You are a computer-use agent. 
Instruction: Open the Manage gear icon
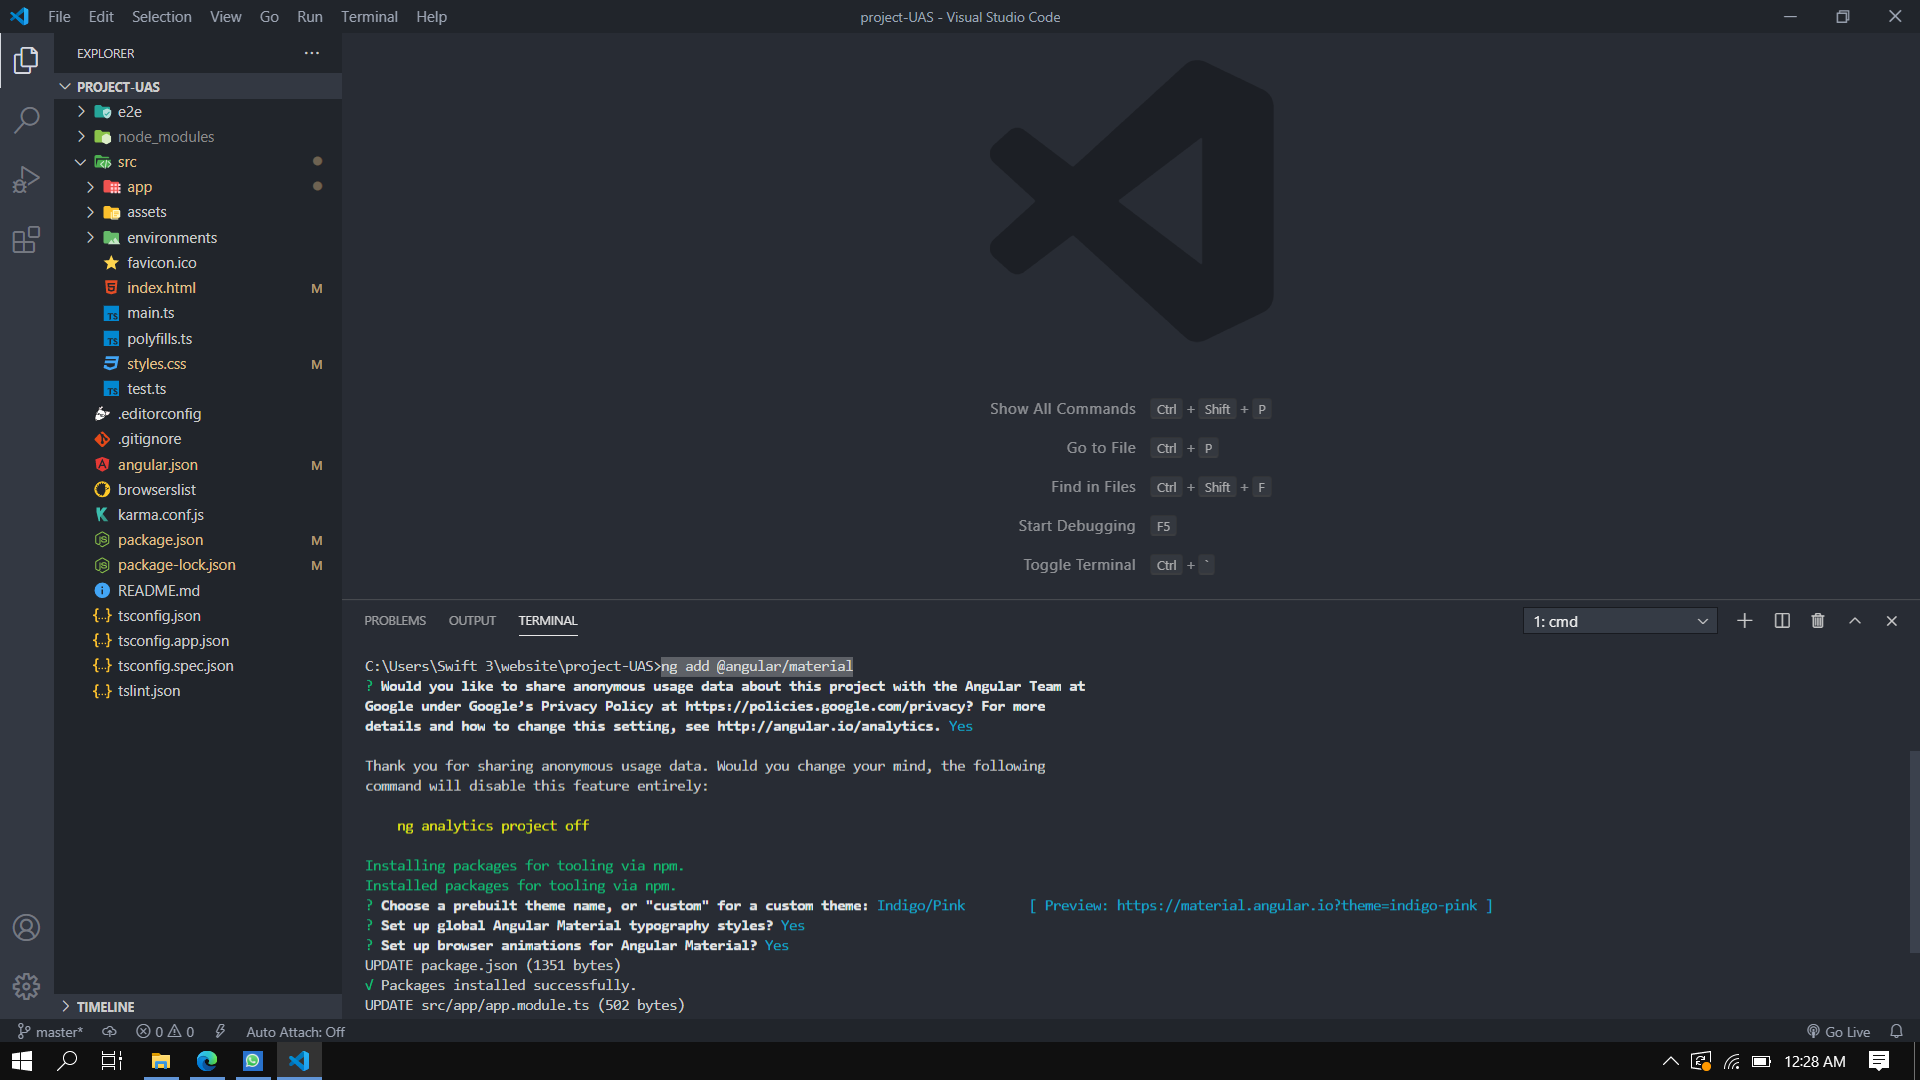[x=27, y=986]
